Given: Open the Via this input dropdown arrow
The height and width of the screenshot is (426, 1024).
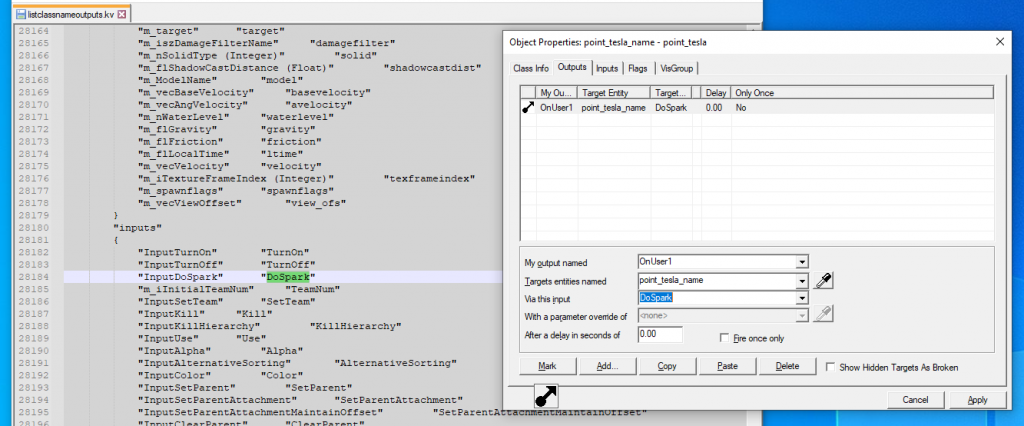Looking at the screenshot, I should [802, 298].
